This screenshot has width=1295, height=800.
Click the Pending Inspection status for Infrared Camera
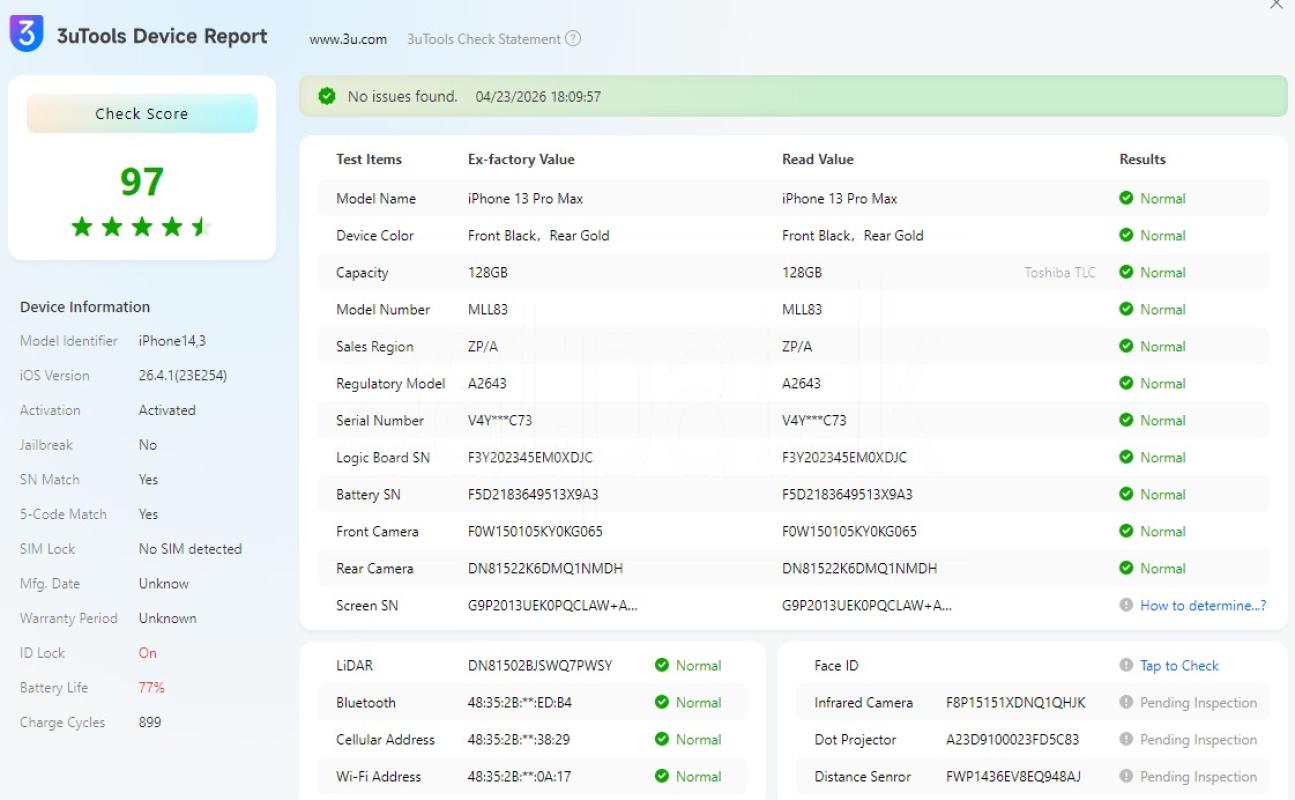(1198, 703)
